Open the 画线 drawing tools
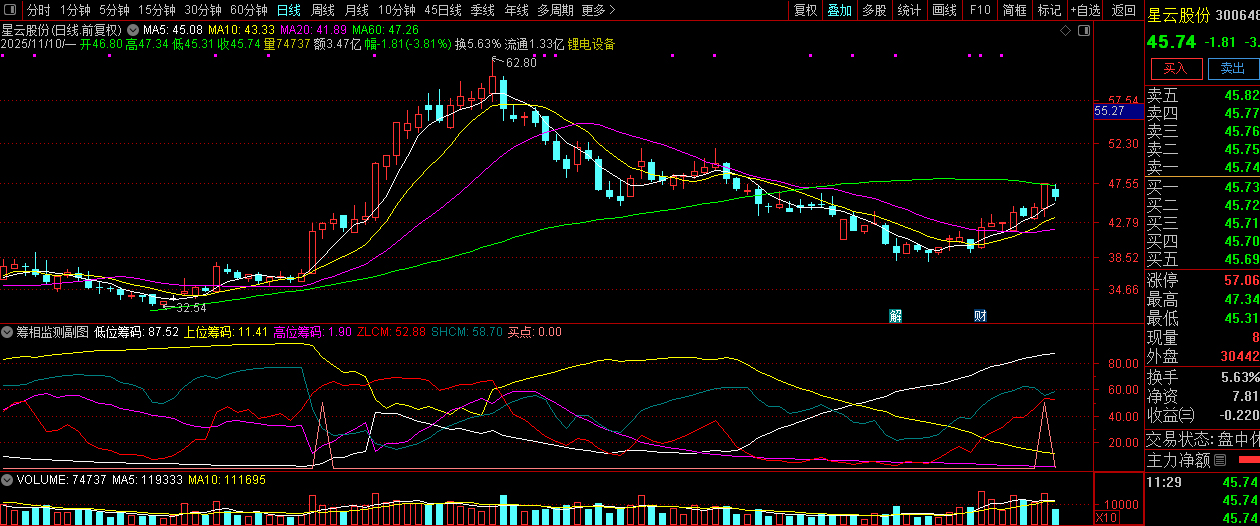Image resolution: width=1260 pixels, height=526 pixels. pyautogui.click(x=944, y=10)
